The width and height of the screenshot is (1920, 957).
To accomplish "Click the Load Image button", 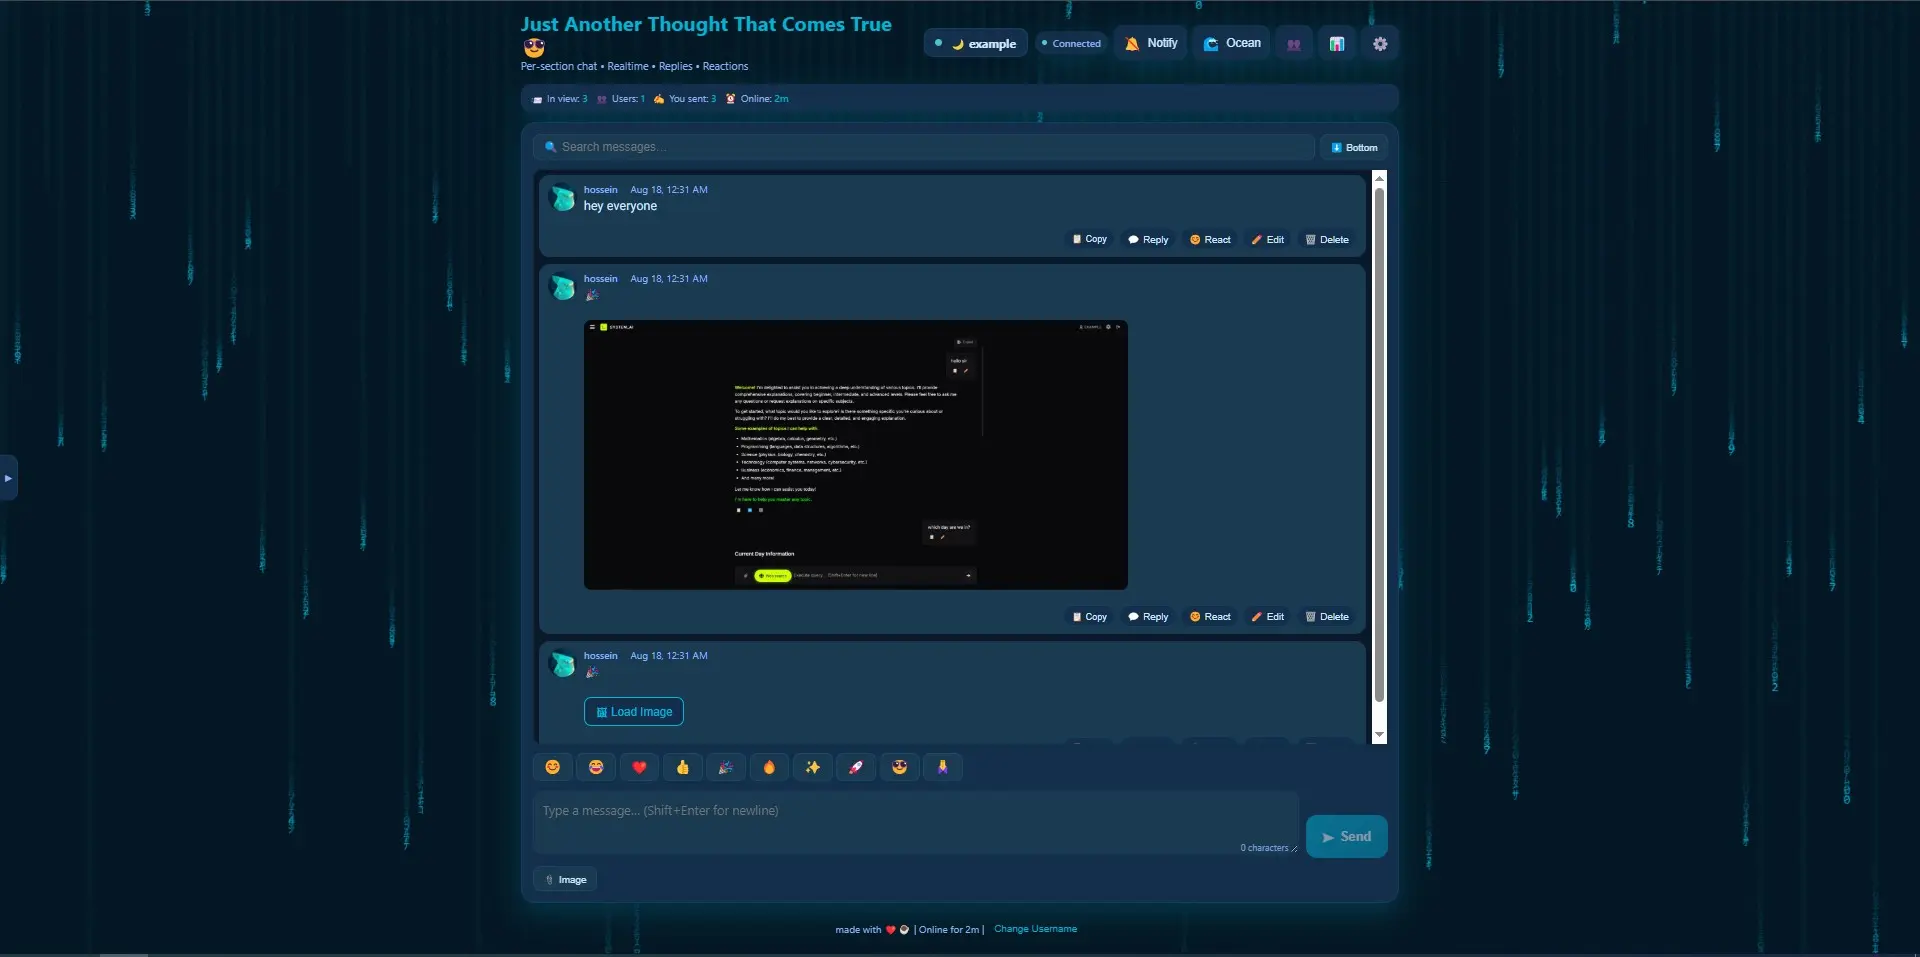I will [x=634, y=712].
